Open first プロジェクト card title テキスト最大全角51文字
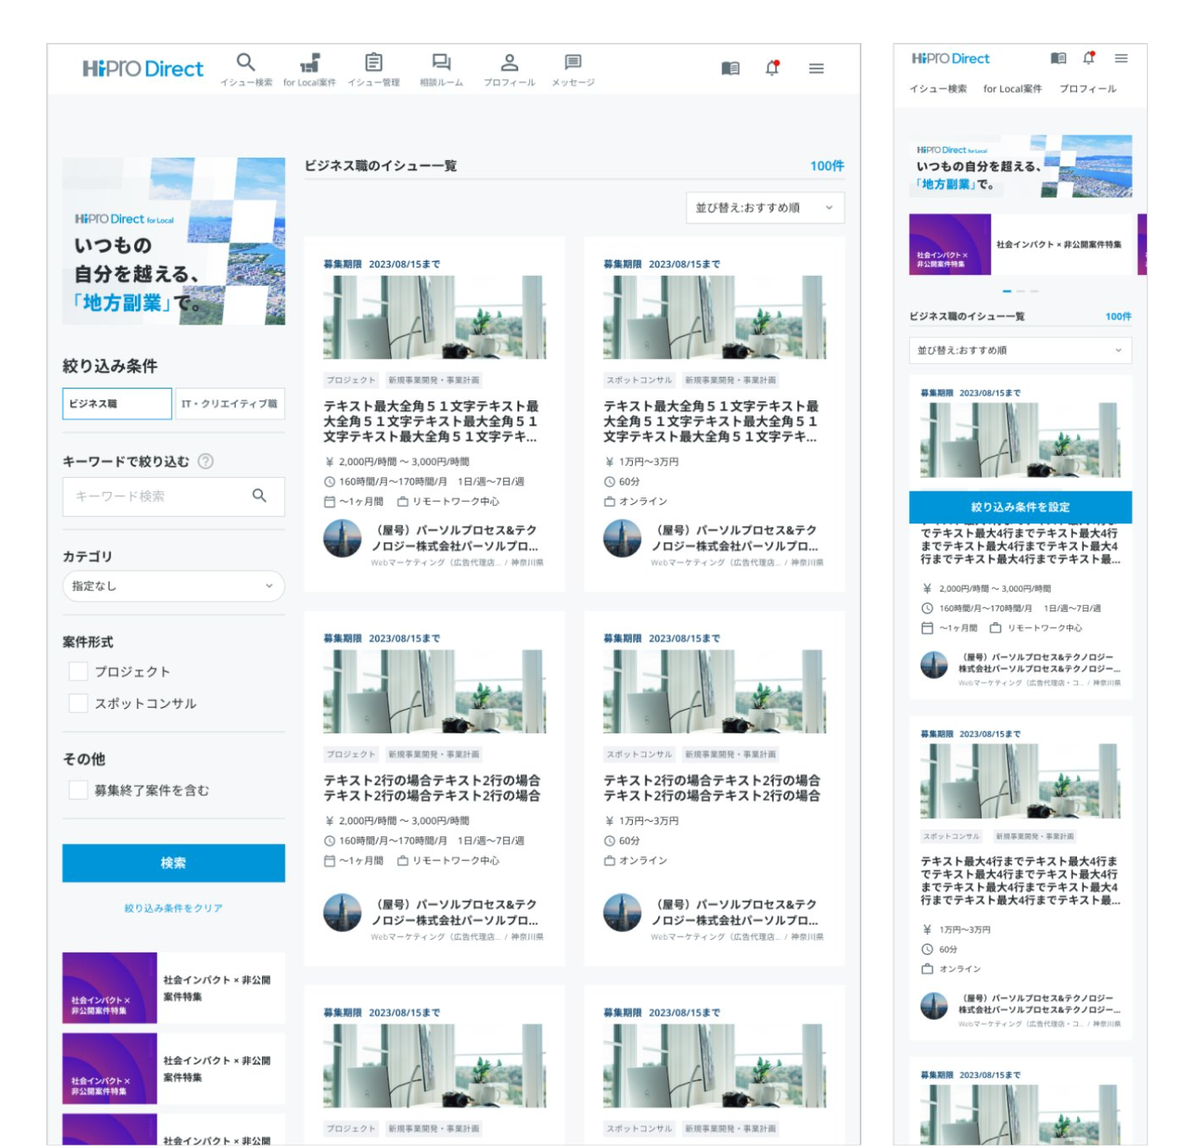The image size is (1200, 1148). click(431, 421)
